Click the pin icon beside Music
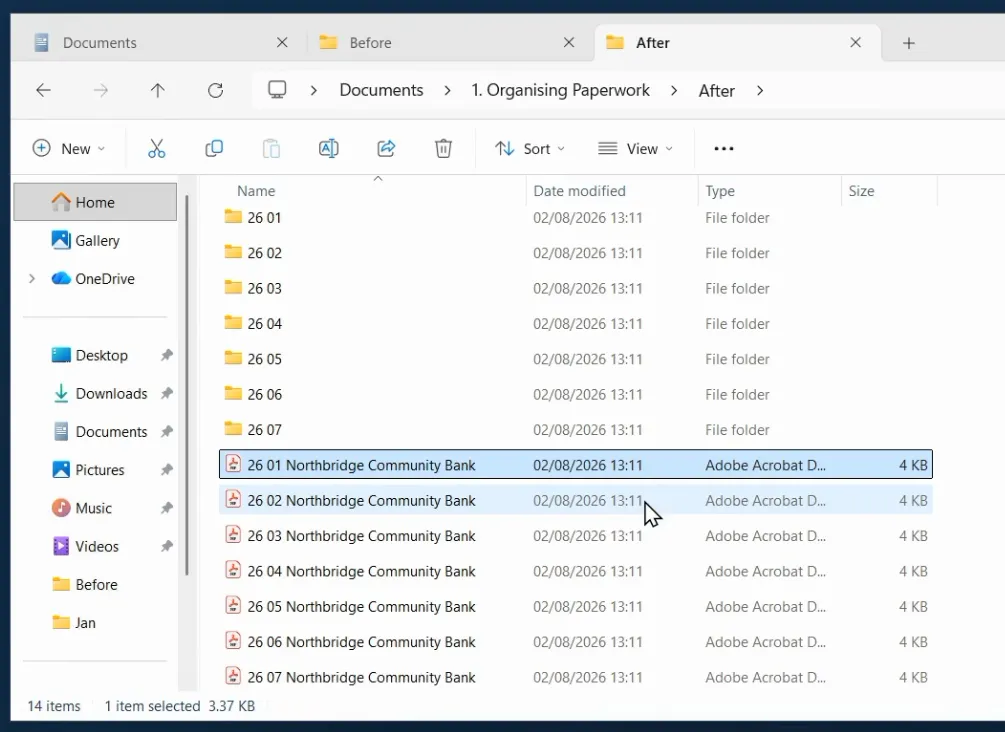 167,508
